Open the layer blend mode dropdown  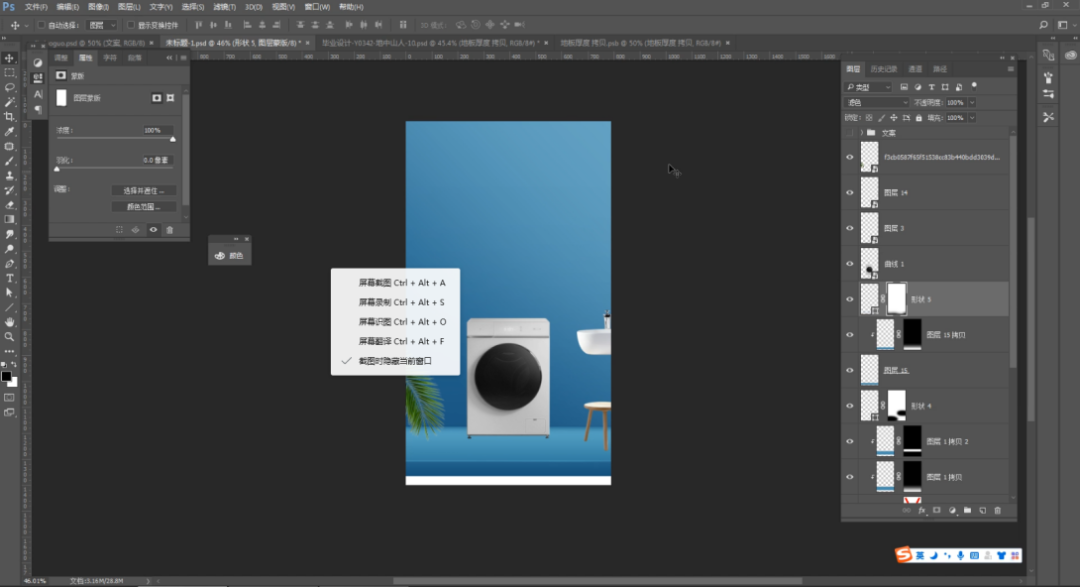tap(877, 102)
